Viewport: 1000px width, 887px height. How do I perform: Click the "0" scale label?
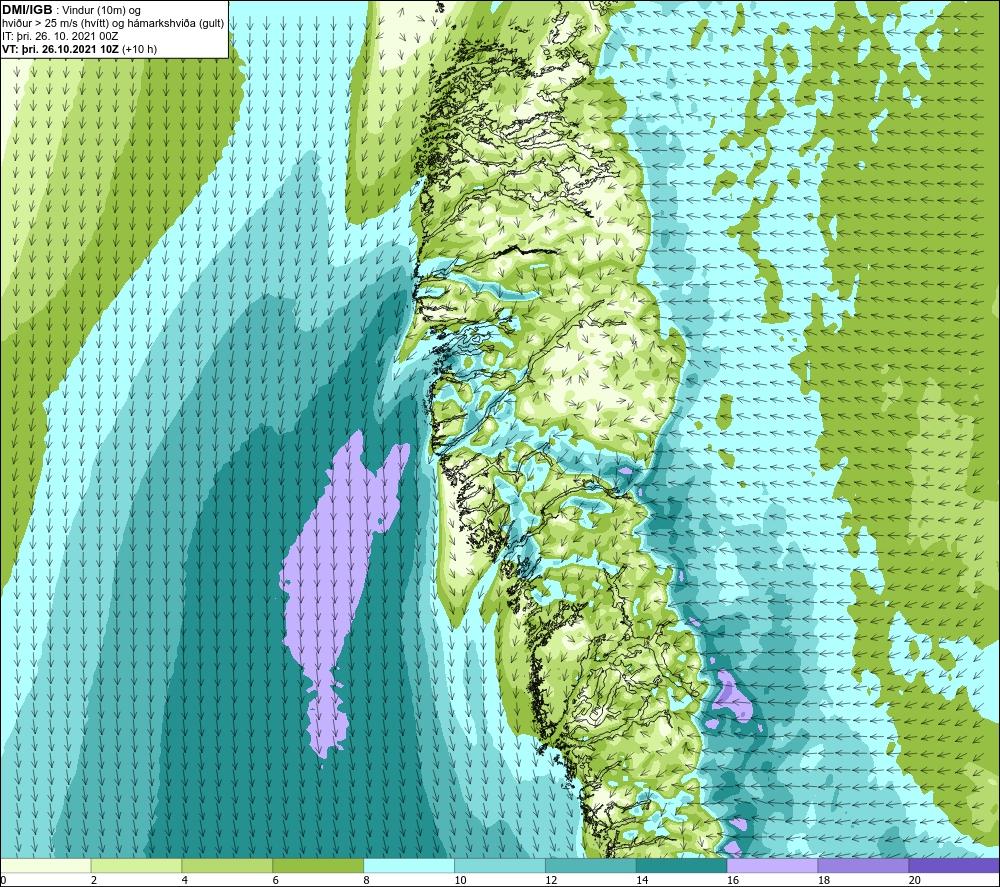coord(3,880)
